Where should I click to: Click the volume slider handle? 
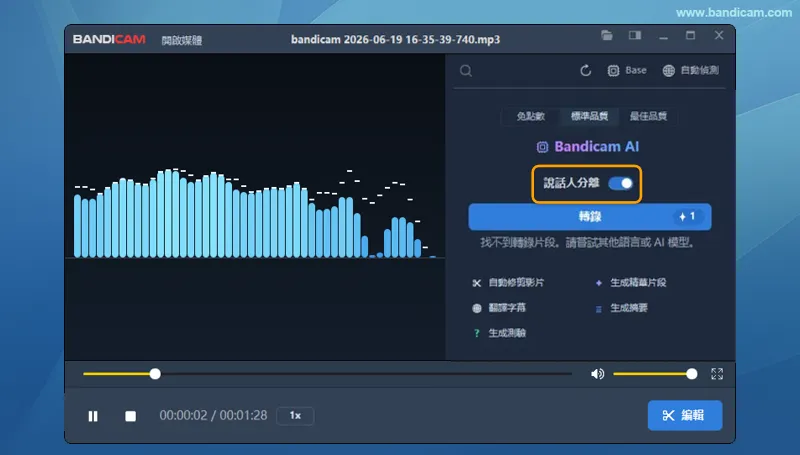tap(691, 374)
